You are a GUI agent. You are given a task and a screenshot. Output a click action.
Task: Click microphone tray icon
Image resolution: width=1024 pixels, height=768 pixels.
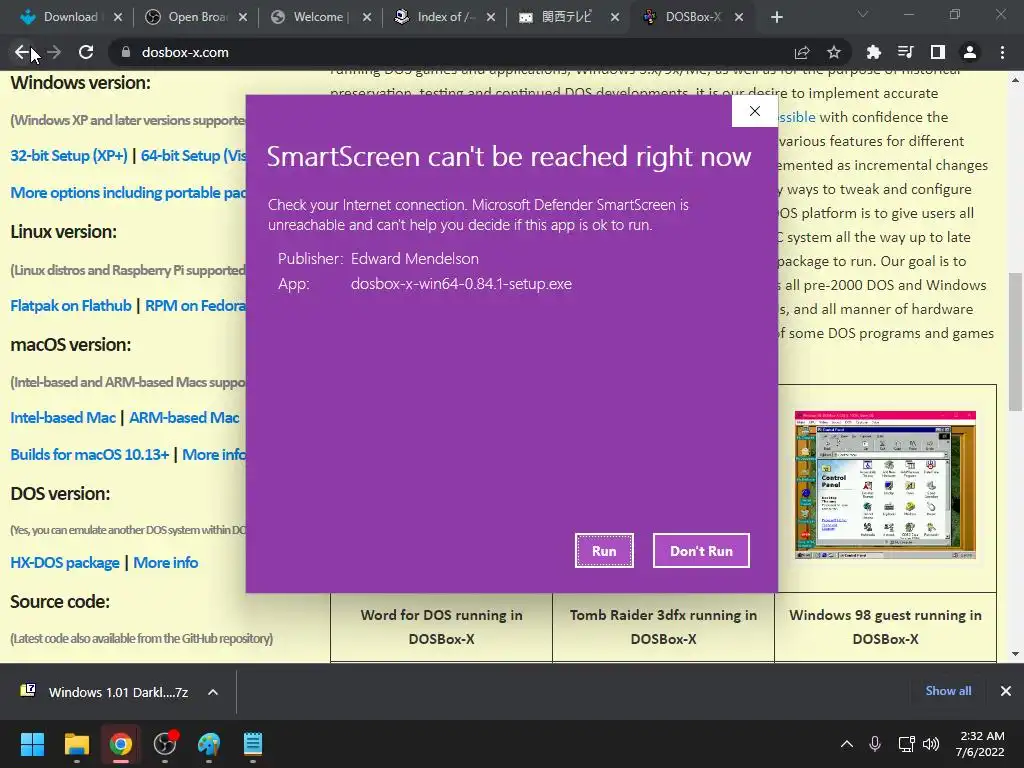tap(875, 744)
